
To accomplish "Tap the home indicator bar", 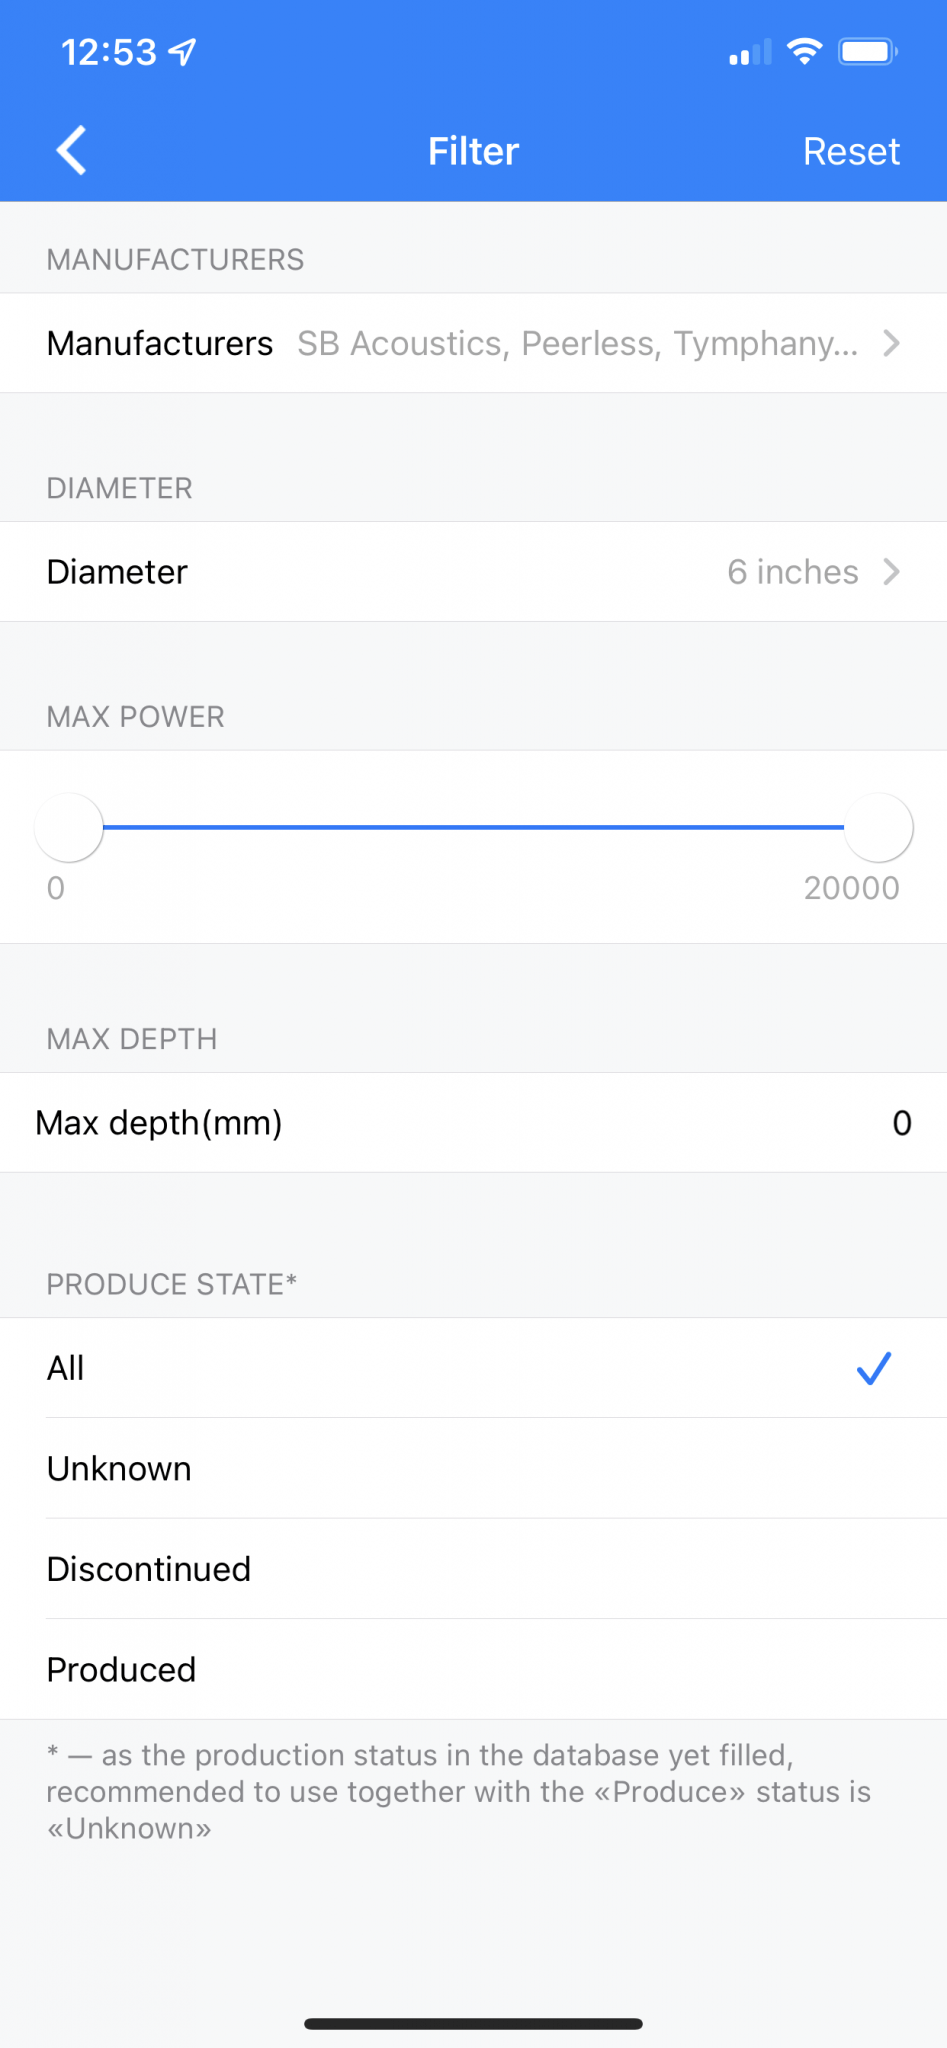I will point(473,2024).
